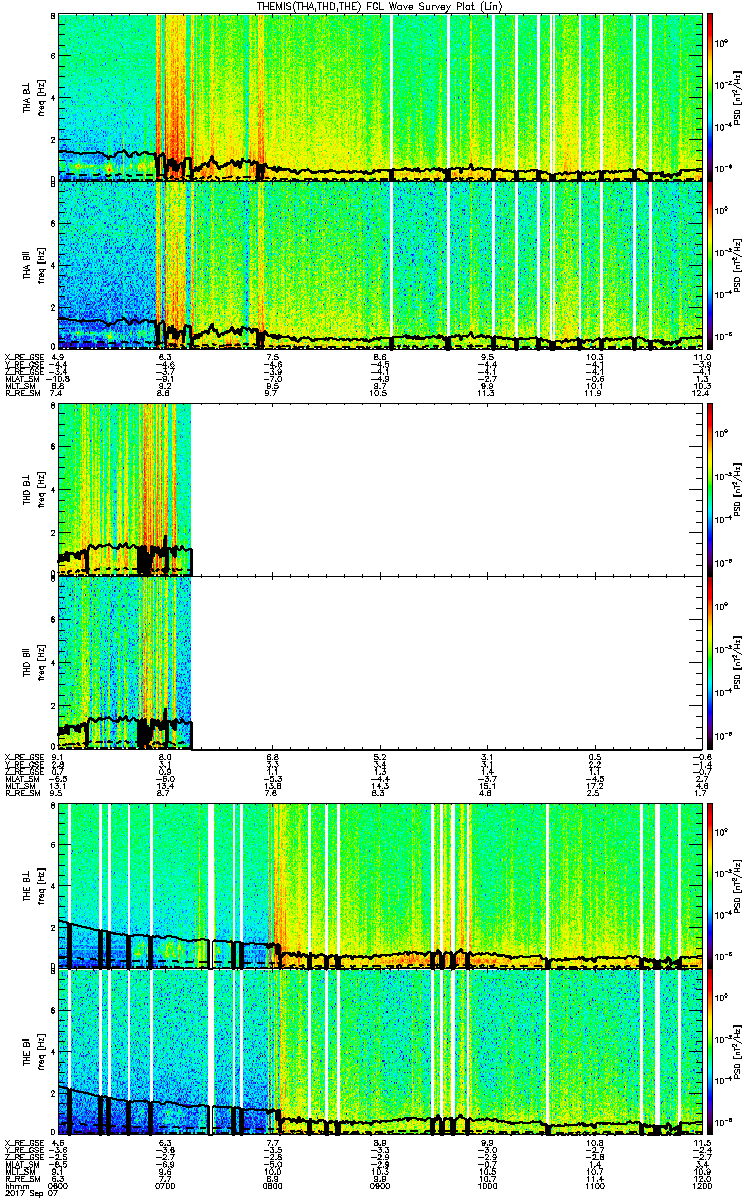Click the 'THE B⊥ freq [Hz]' axis label

pos(34,886)
